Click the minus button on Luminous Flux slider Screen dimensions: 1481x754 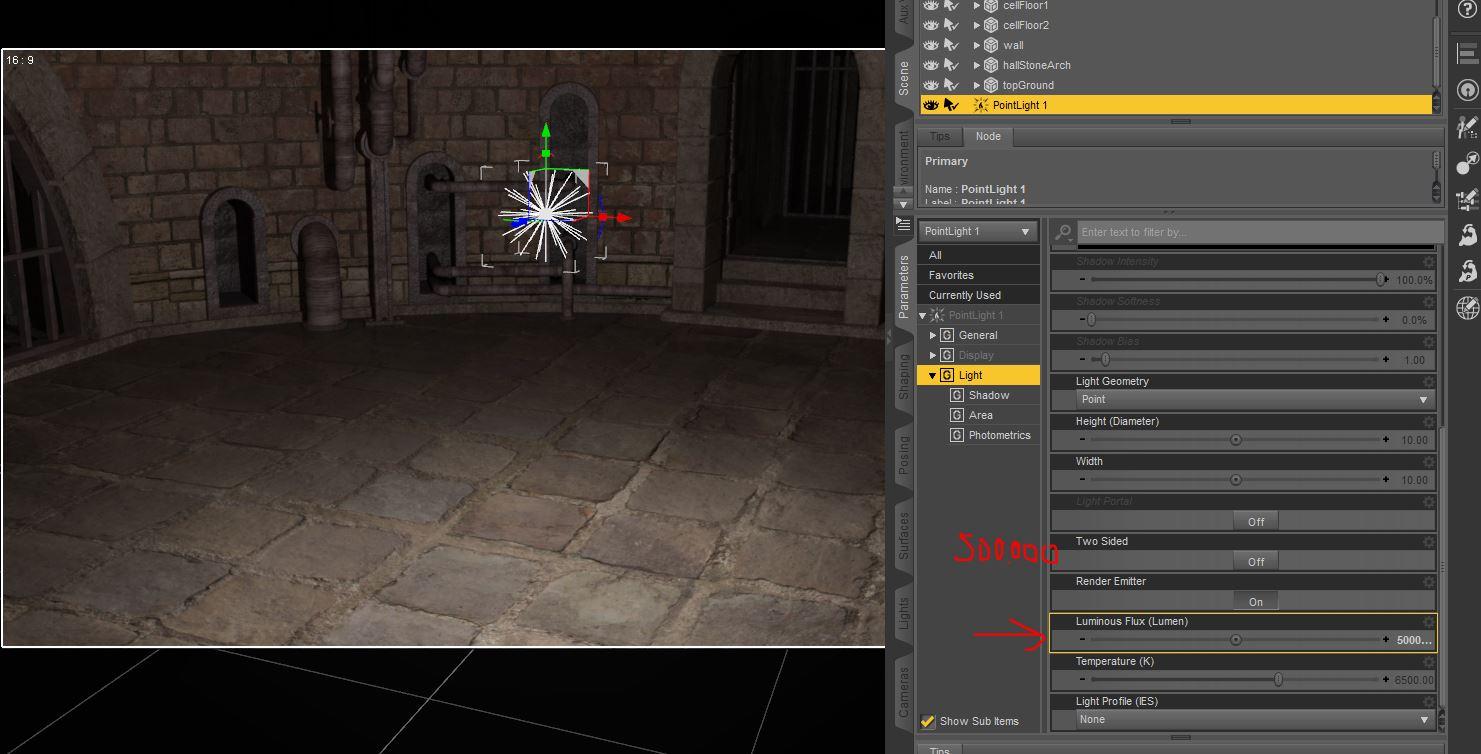(1082, 640)
